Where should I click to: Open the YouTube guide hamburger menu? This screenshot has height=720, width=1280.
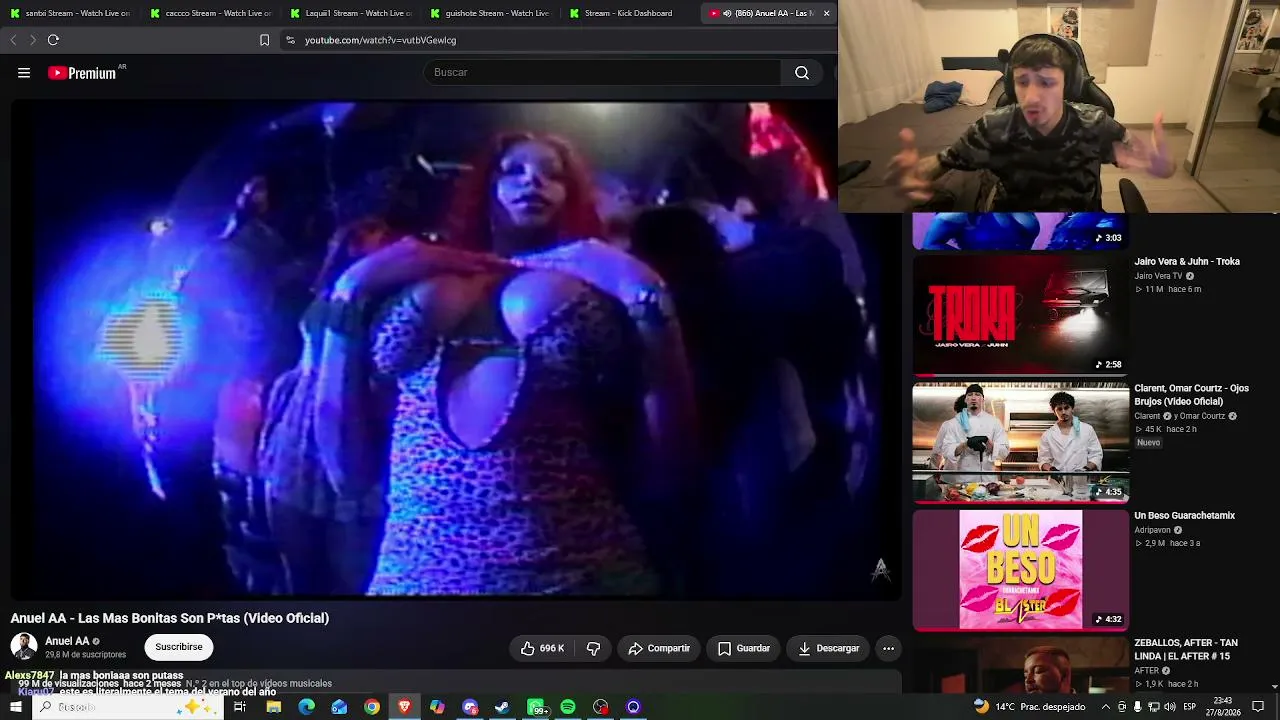point(24,72)
